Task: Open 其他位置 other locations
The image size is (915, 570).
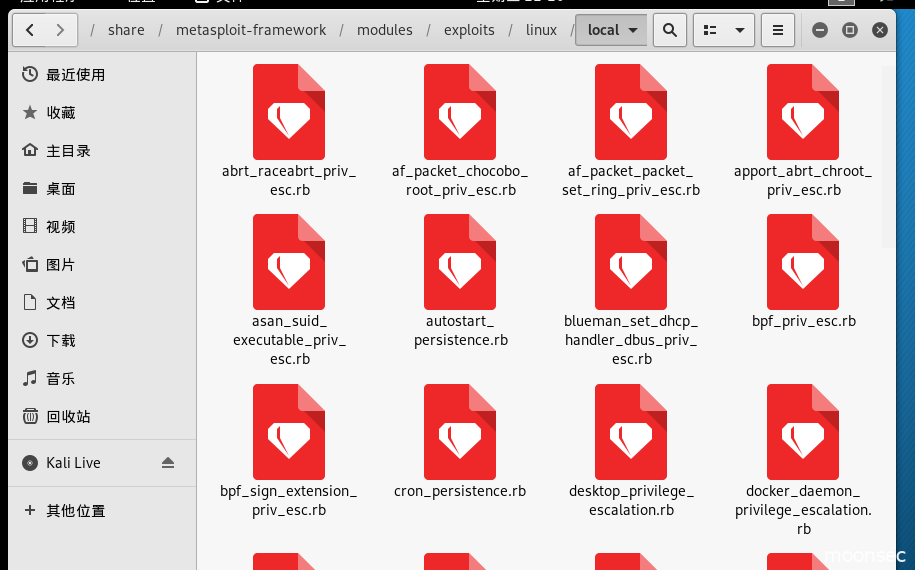Action: pos(102,510)
